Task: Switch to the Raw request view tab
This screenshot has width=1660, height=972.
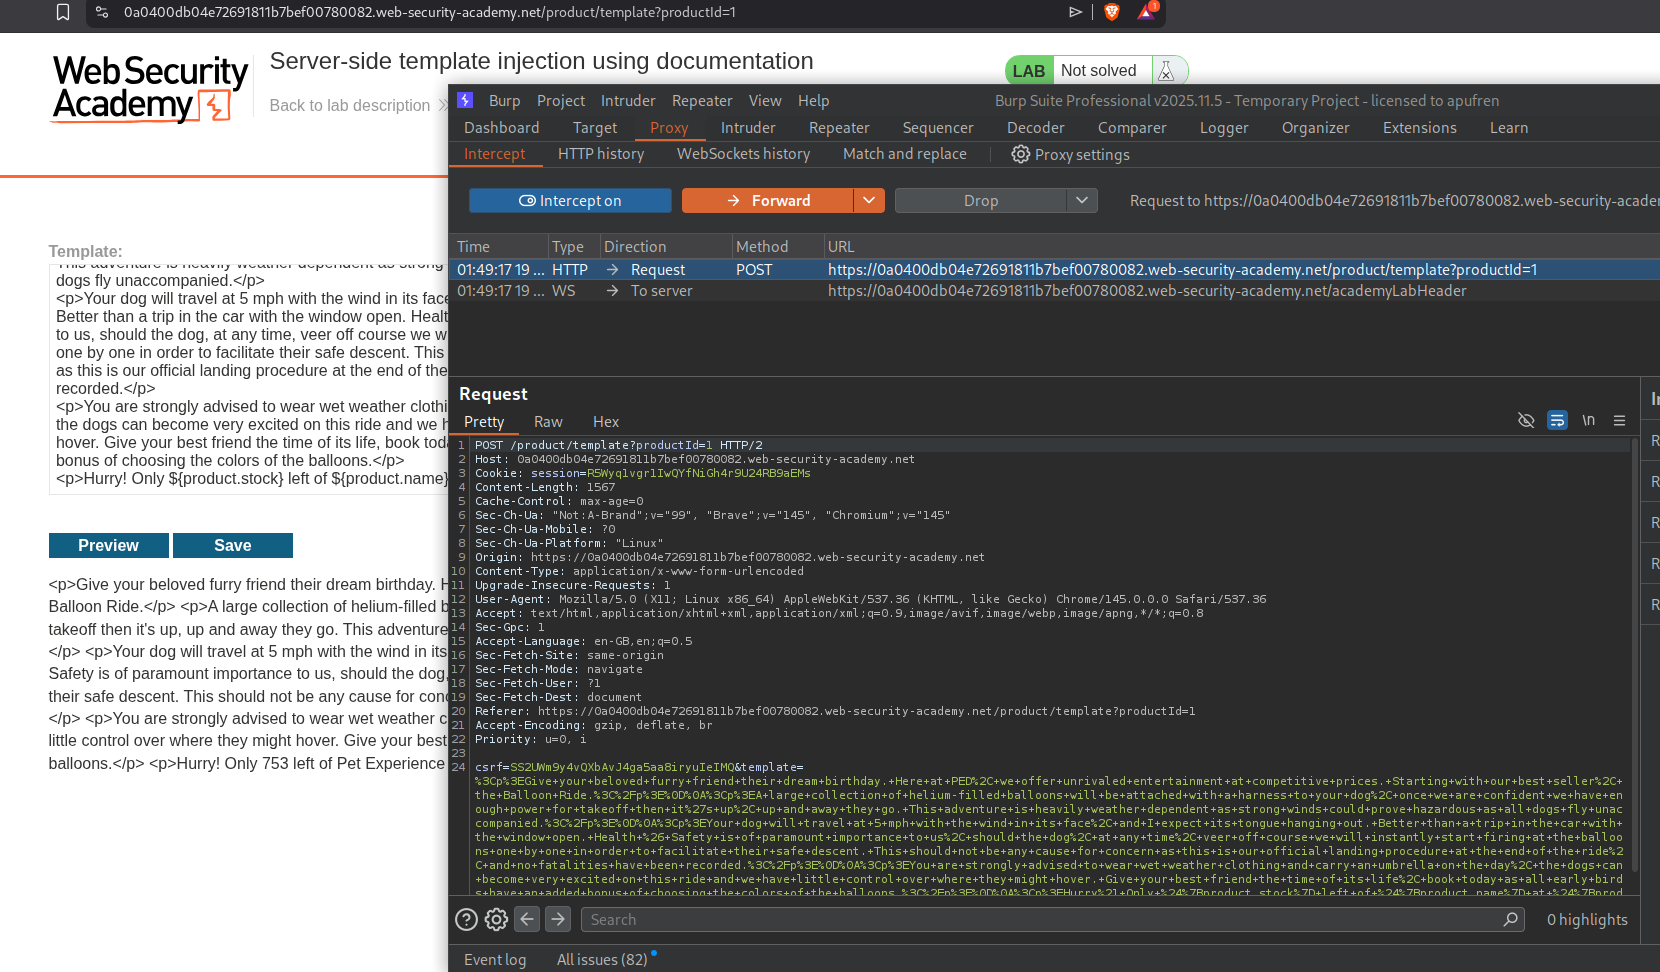Action: point(548,422)
